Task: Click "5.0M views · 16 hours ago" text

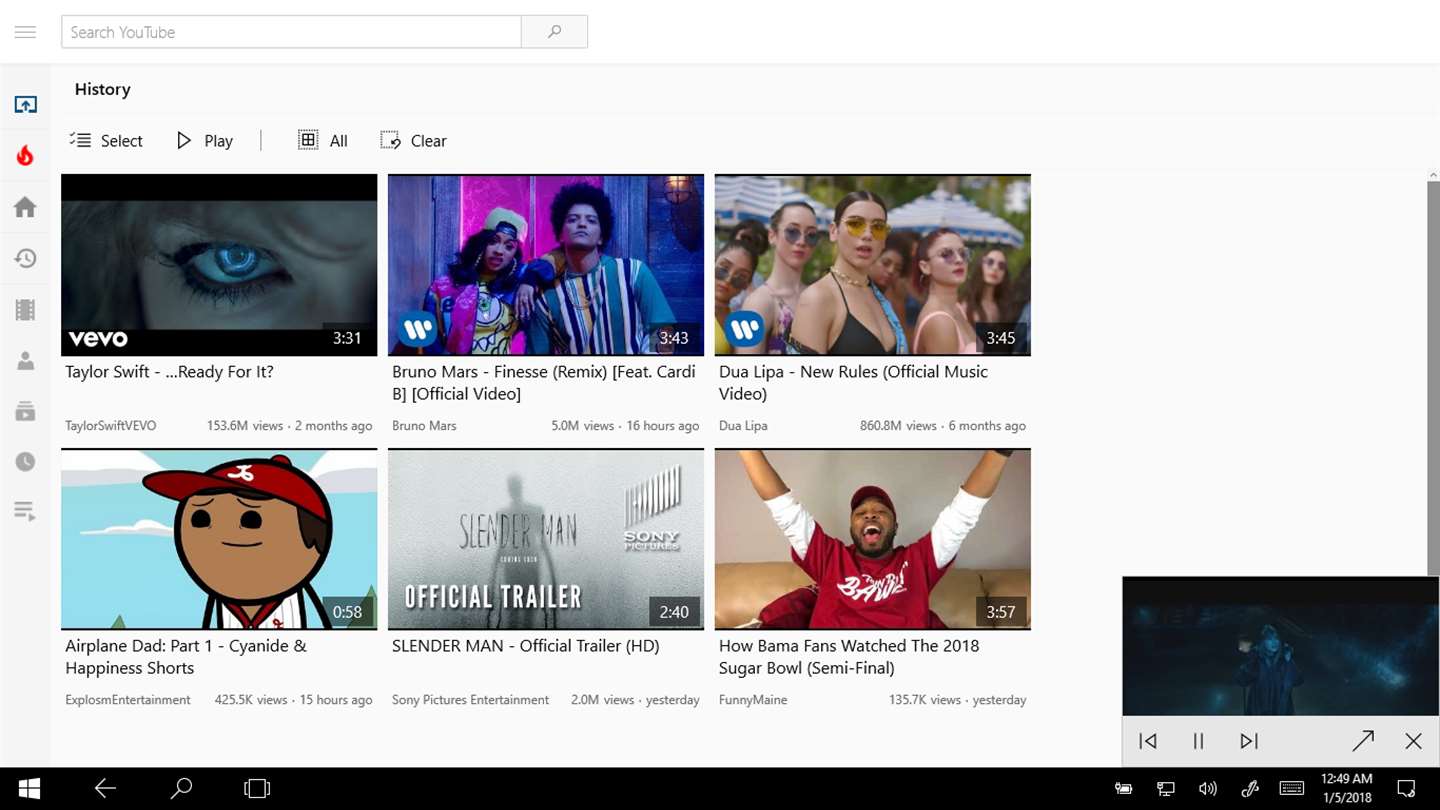Action: (625, 426)
